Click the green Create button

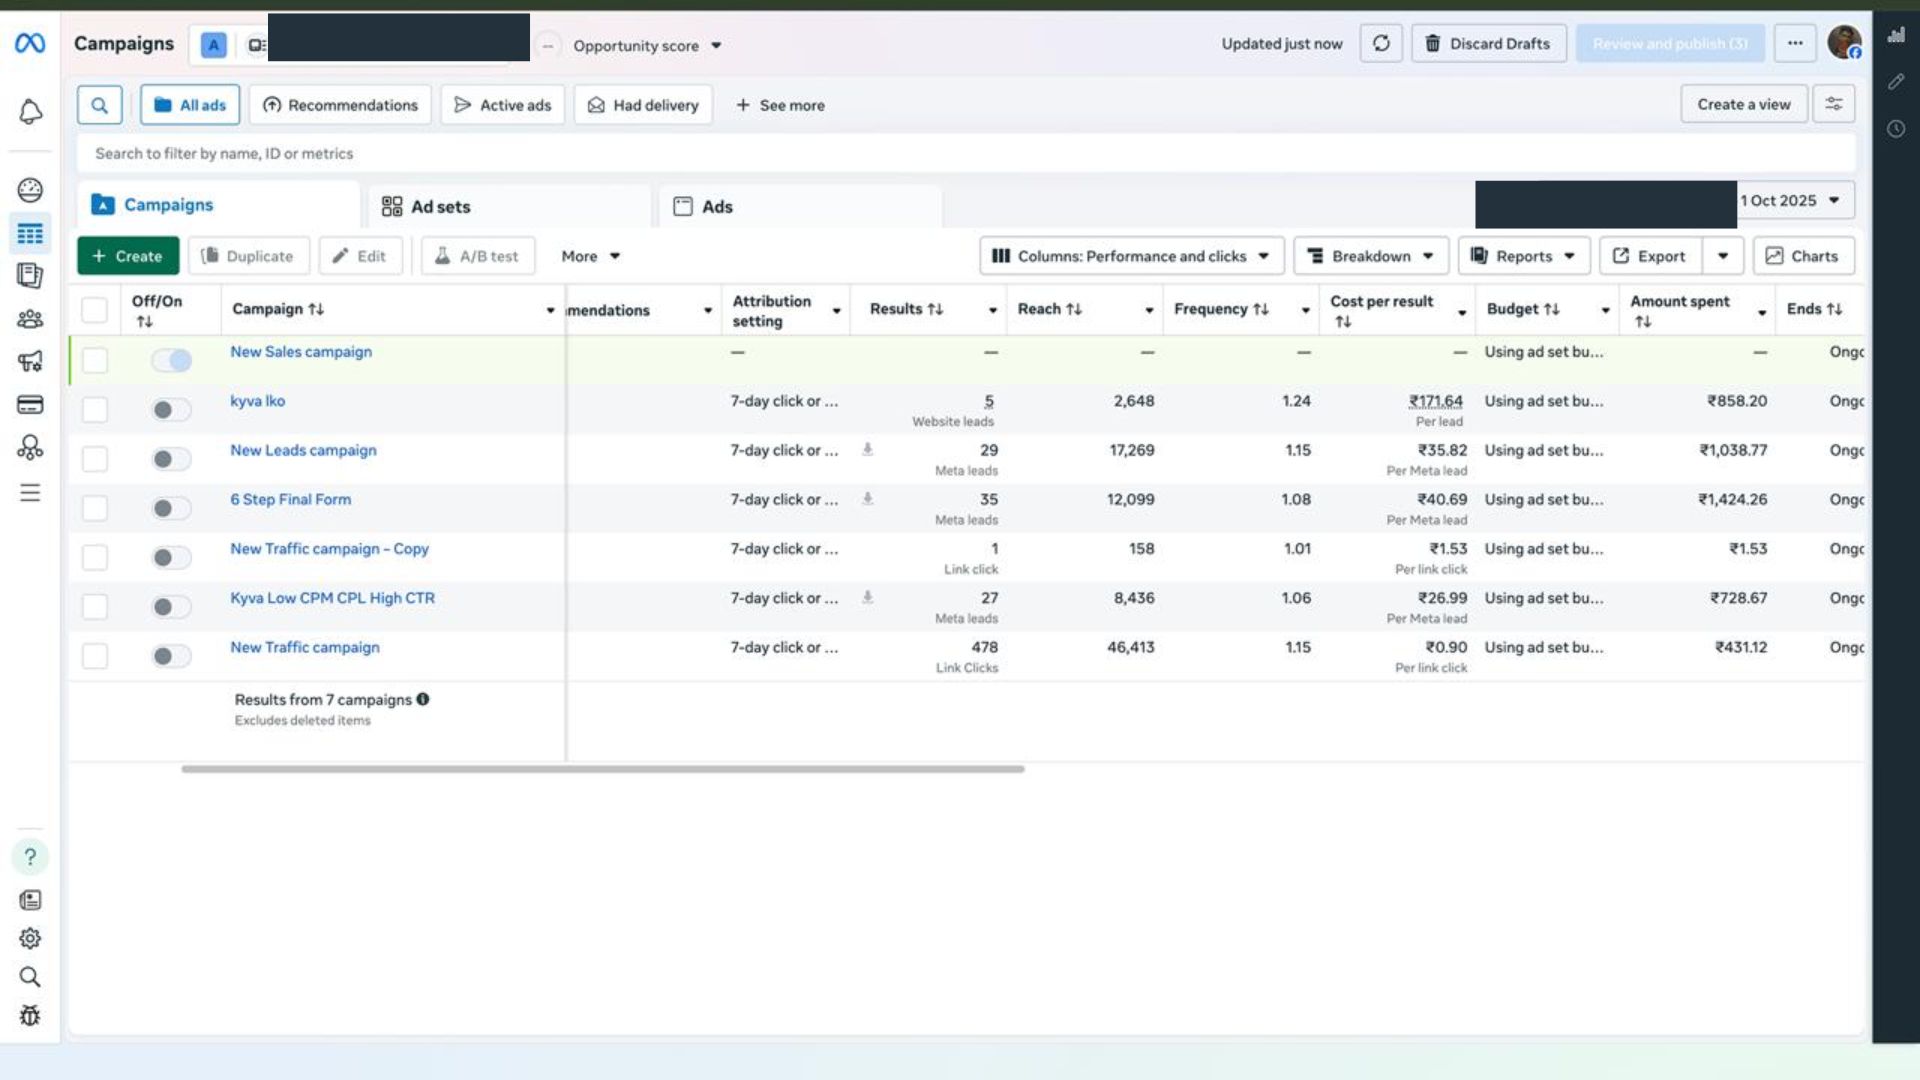click(128, 255)
